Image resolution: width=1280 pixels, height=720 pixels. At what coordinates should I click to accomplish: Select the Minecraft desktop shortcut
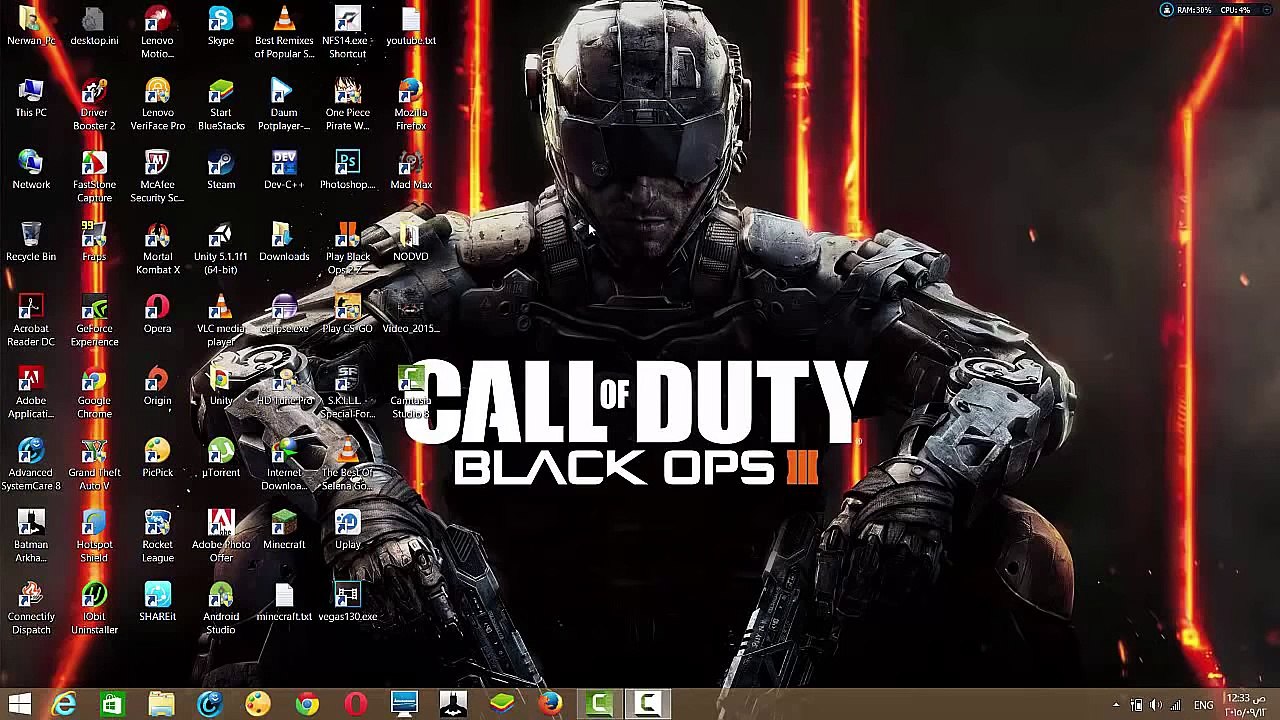coord(284,531)
